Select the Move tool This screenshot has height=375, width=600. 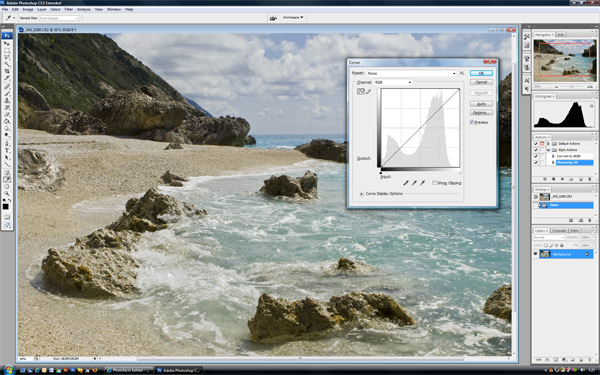[x=7, y=43]
